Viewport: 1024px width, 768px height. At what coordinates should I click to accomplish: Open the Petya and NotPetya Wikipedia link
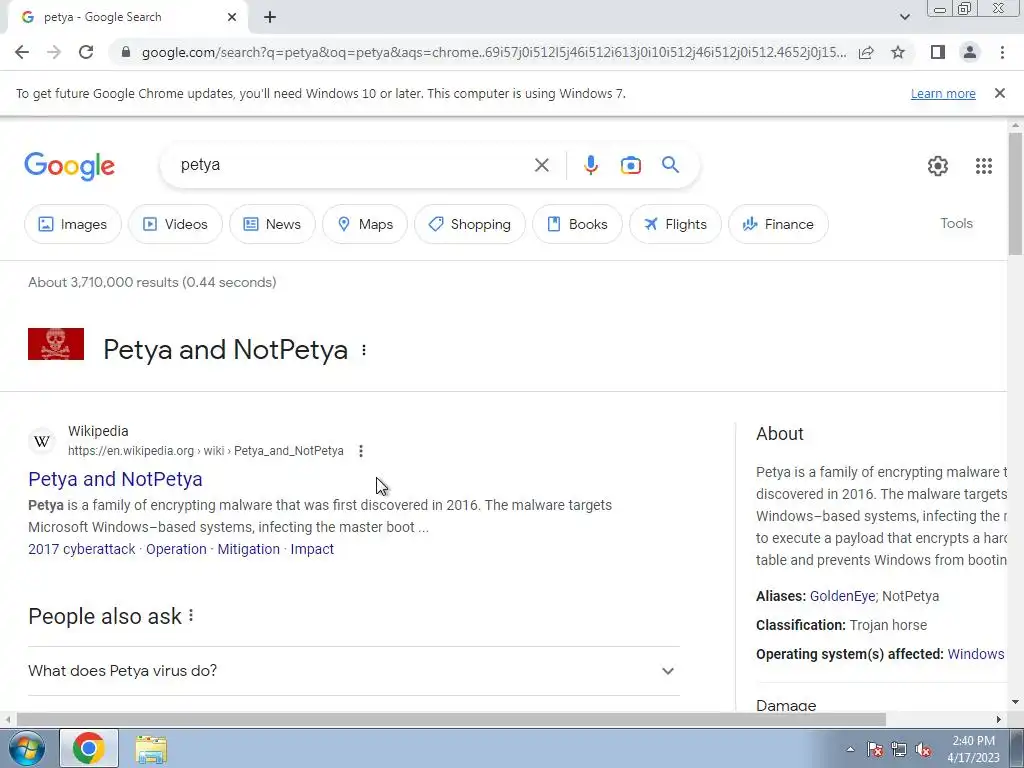116,479
